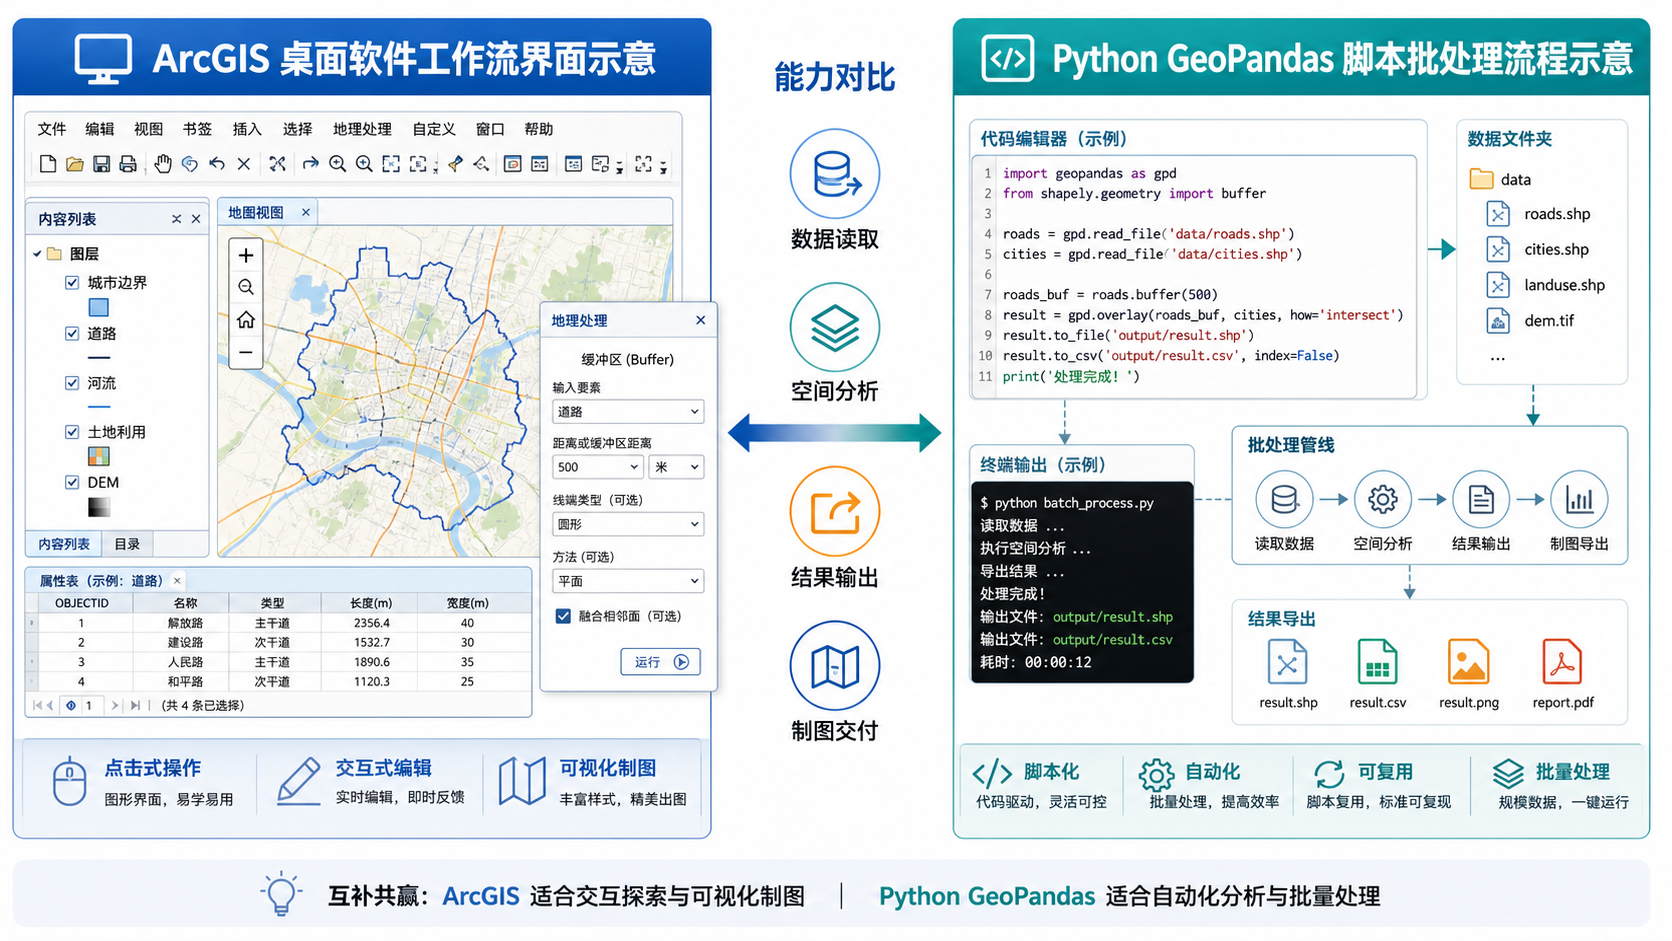
Task: Click the layers icon above center 空间分析 label
Action: point(835,327)
